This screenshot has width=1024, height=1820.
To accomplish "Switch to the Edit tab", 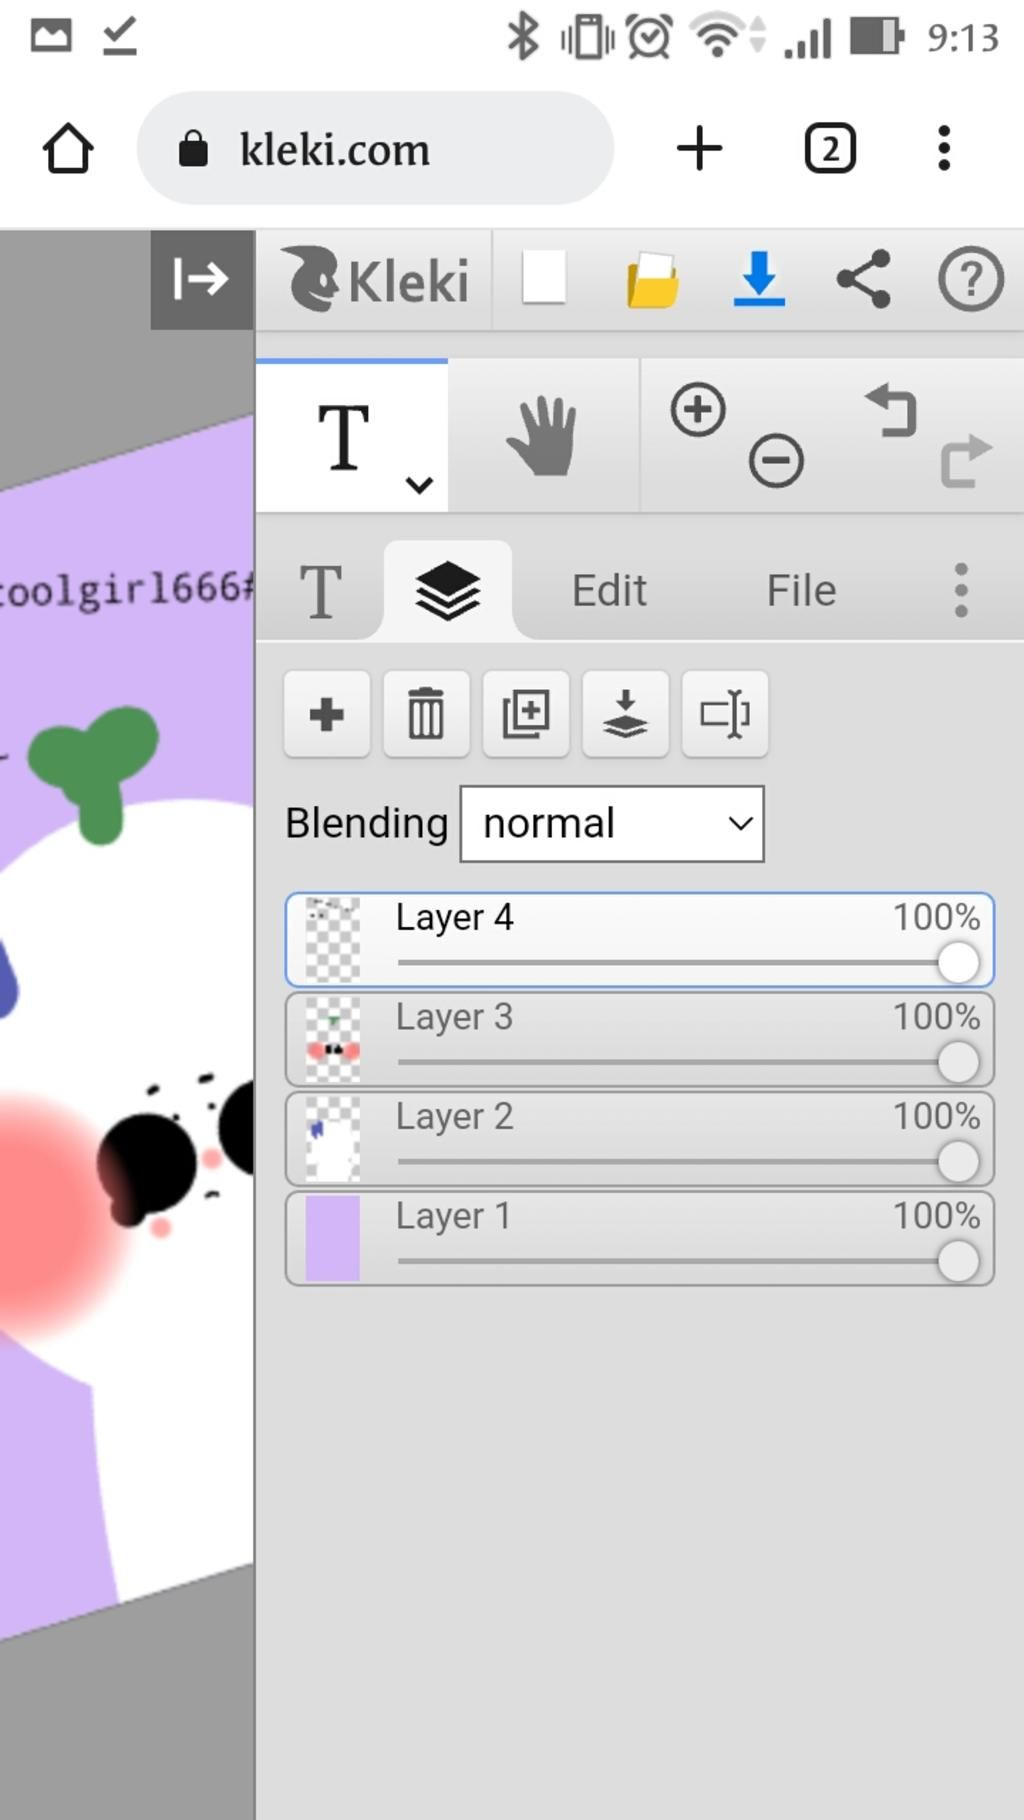I will tap(609, 590).
